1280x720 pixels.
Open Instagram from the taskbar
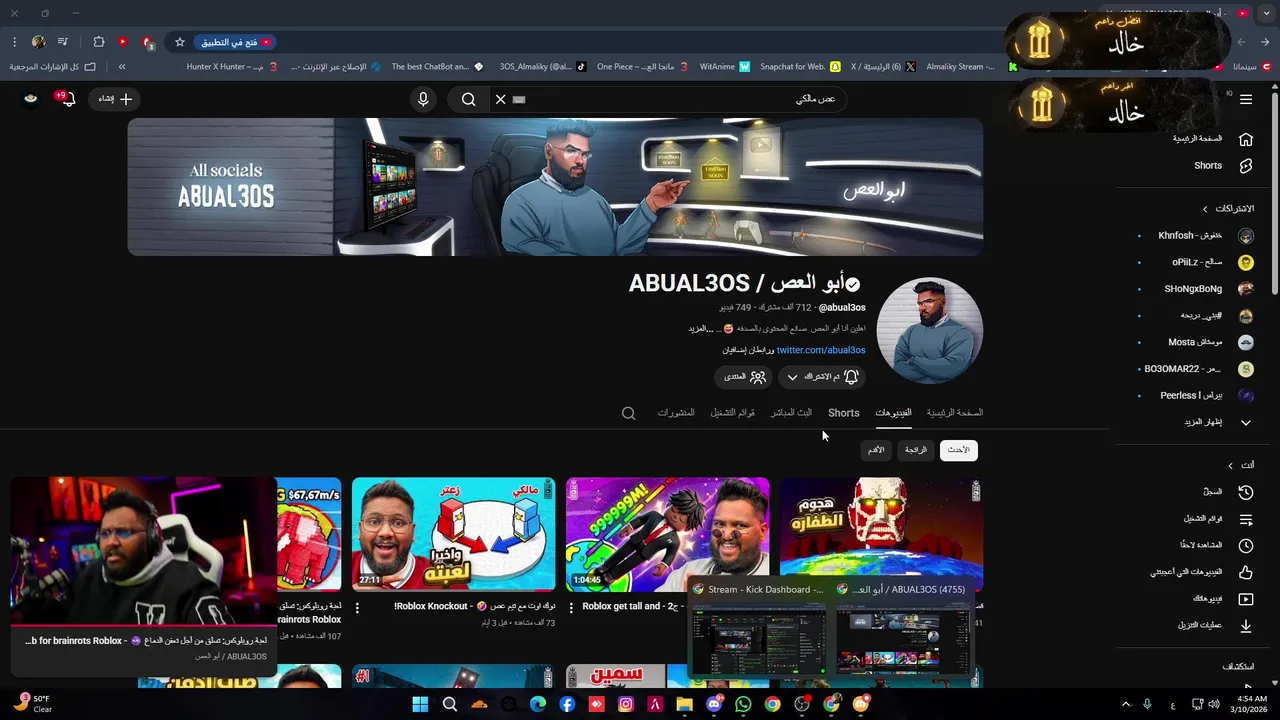pos(626,704)
